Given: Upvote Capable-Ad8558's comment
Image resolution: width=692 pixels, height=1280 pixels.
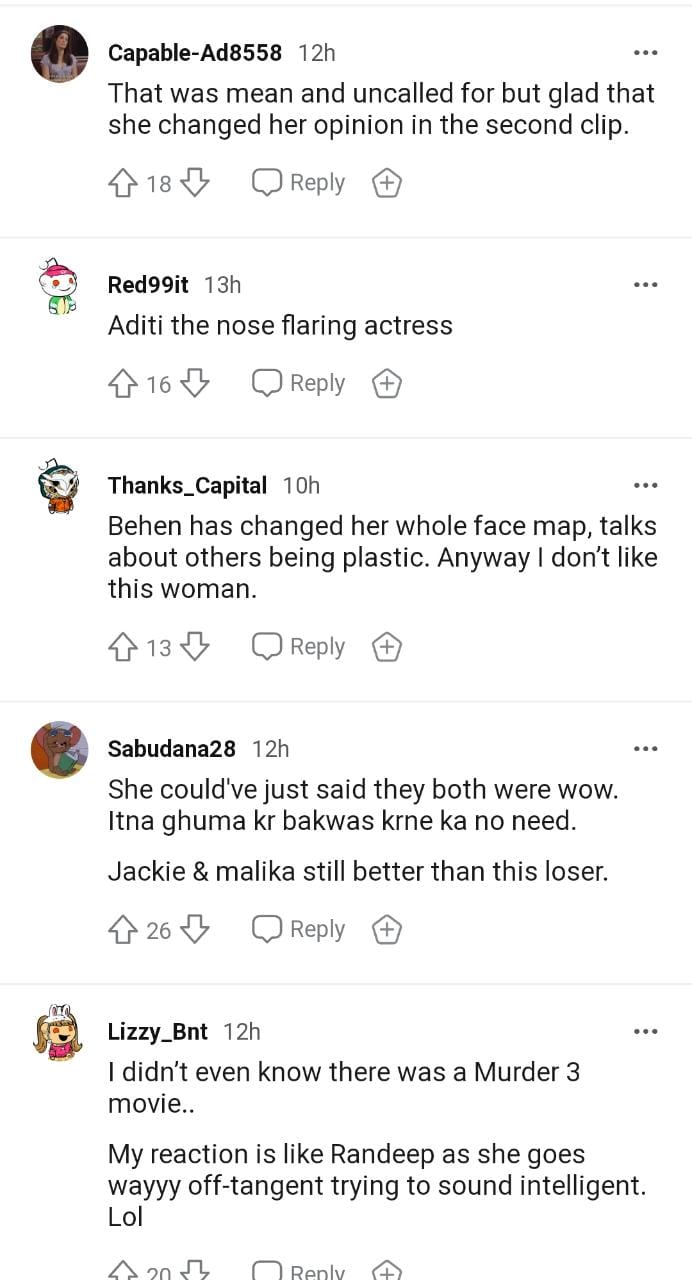Looking at the screenshot, I should pos(122,183).
